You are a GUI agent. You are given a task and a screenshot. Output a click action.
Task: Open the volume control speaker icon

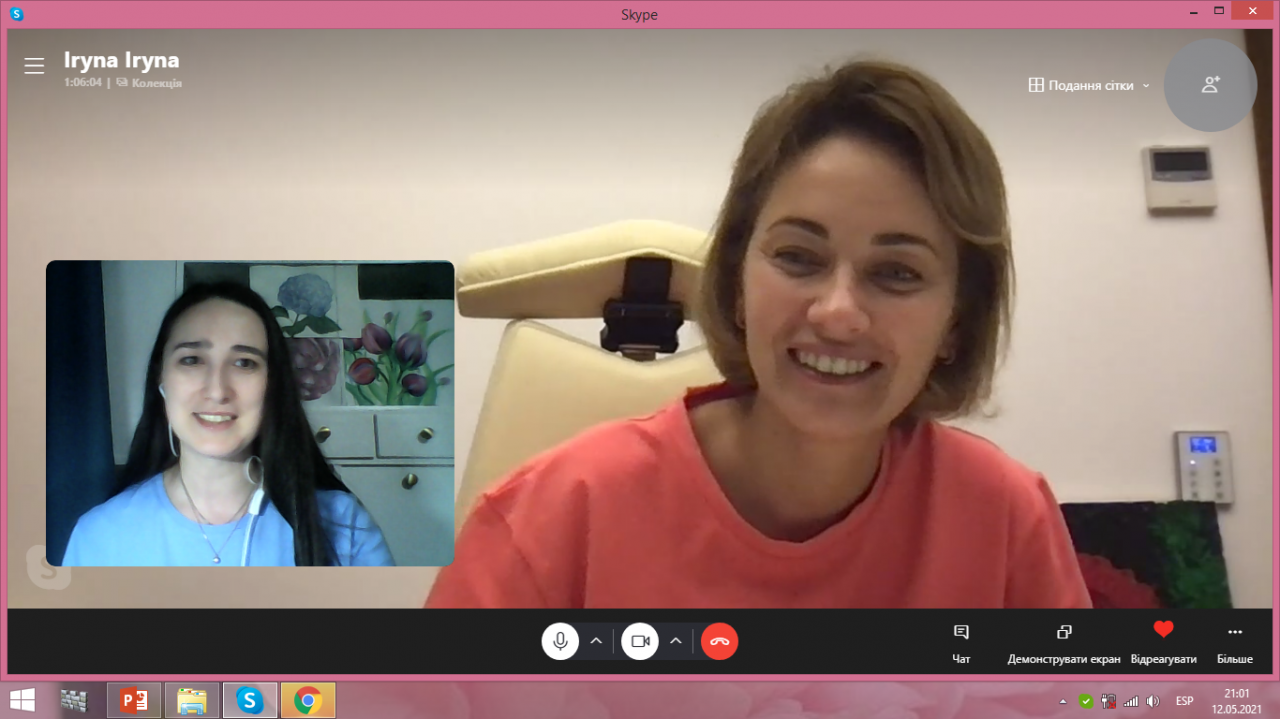pos(1153,701)
